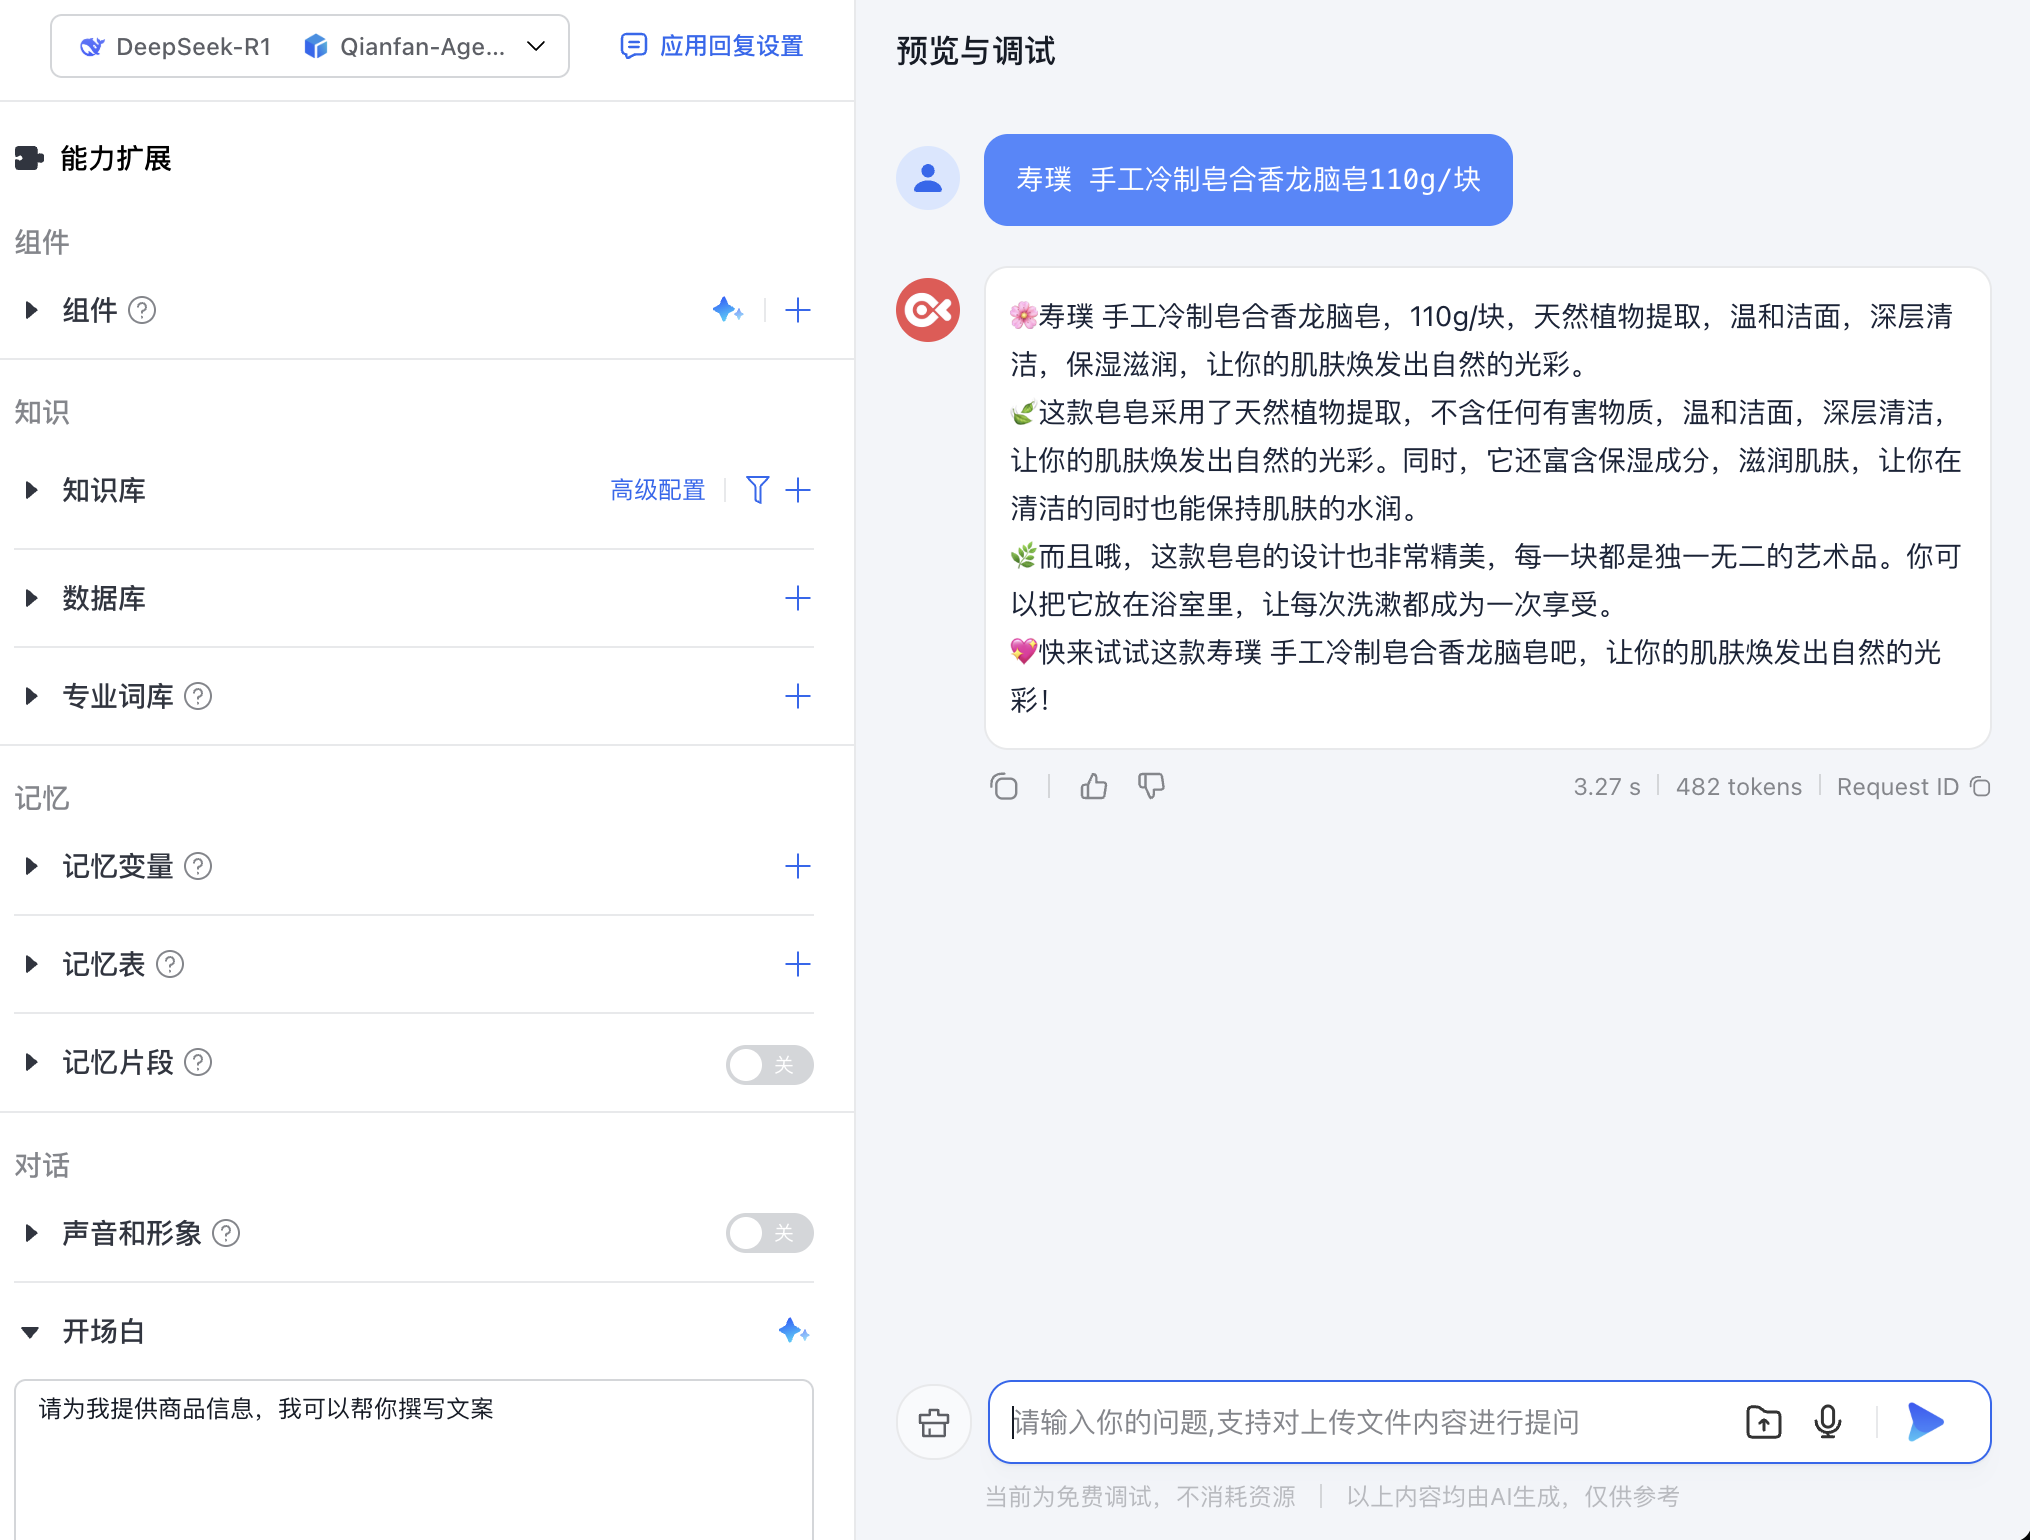Like the reply with thumbs up
The height and width of the screenshot is (1540, 2030).
click(x=1094, y=787)
